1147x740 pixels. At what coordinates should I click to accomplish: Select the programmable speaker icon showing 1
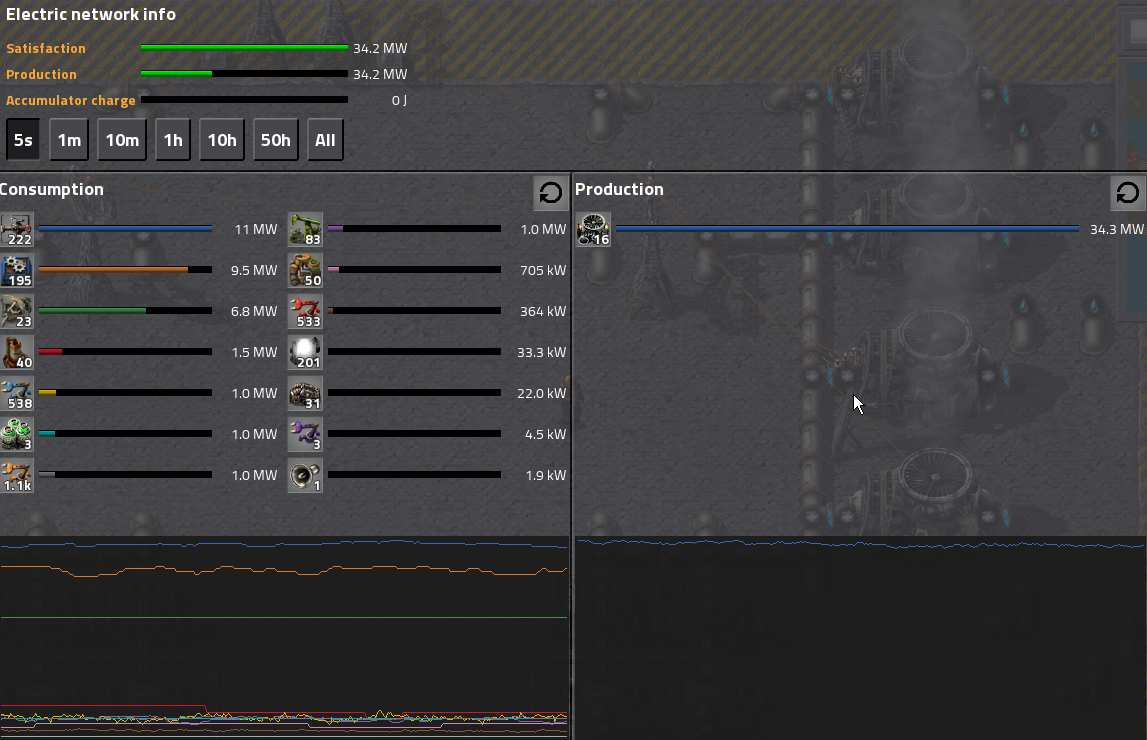(305, 475)
